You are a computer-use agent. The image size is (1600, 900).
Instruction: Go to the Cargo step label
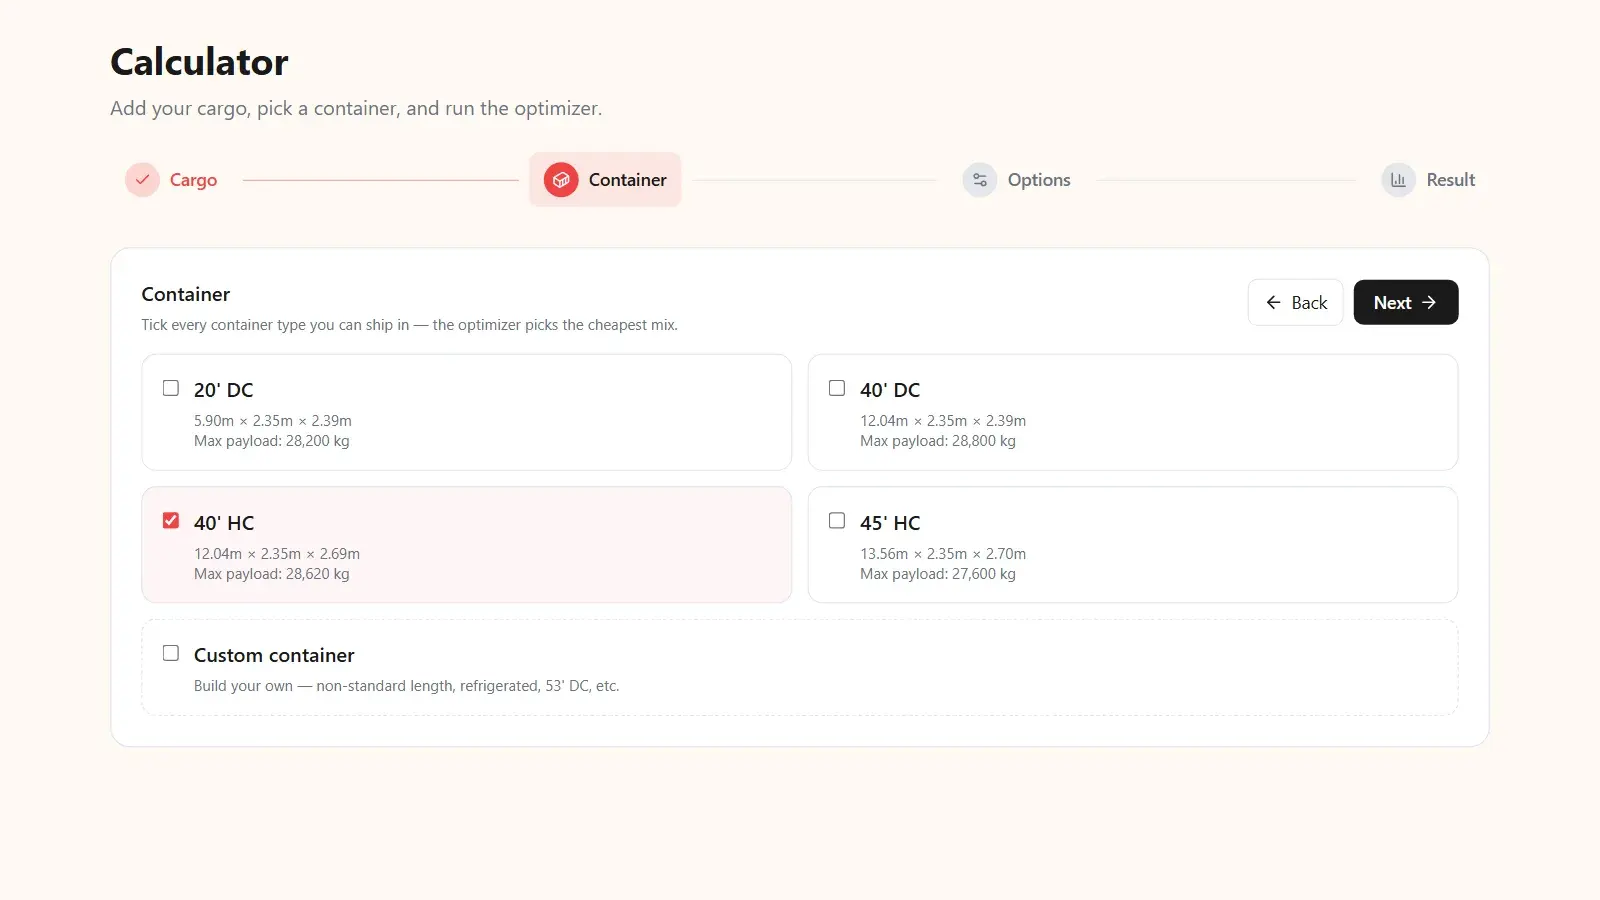[x=193, y=180]
